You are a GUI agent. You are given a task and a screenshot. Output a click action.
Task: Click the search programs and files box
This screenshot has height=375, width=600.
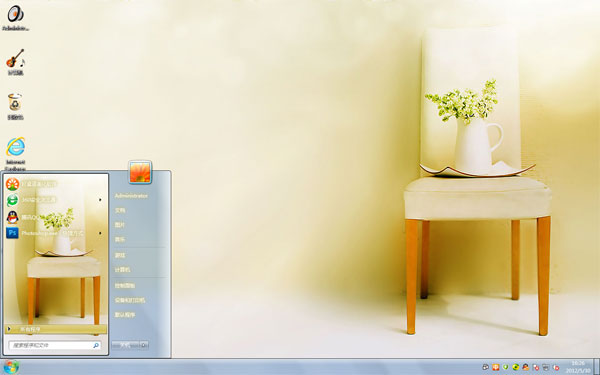[55, 346]
